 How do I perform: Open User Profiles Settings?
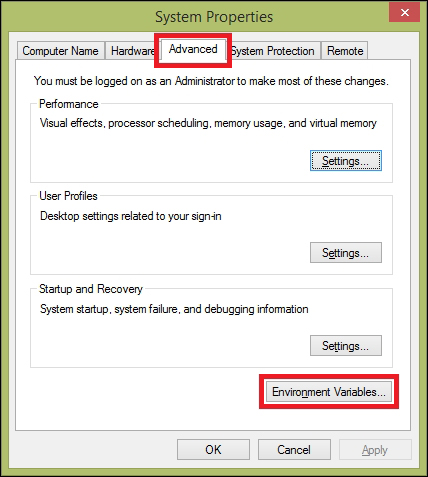[x=346, y=253]
